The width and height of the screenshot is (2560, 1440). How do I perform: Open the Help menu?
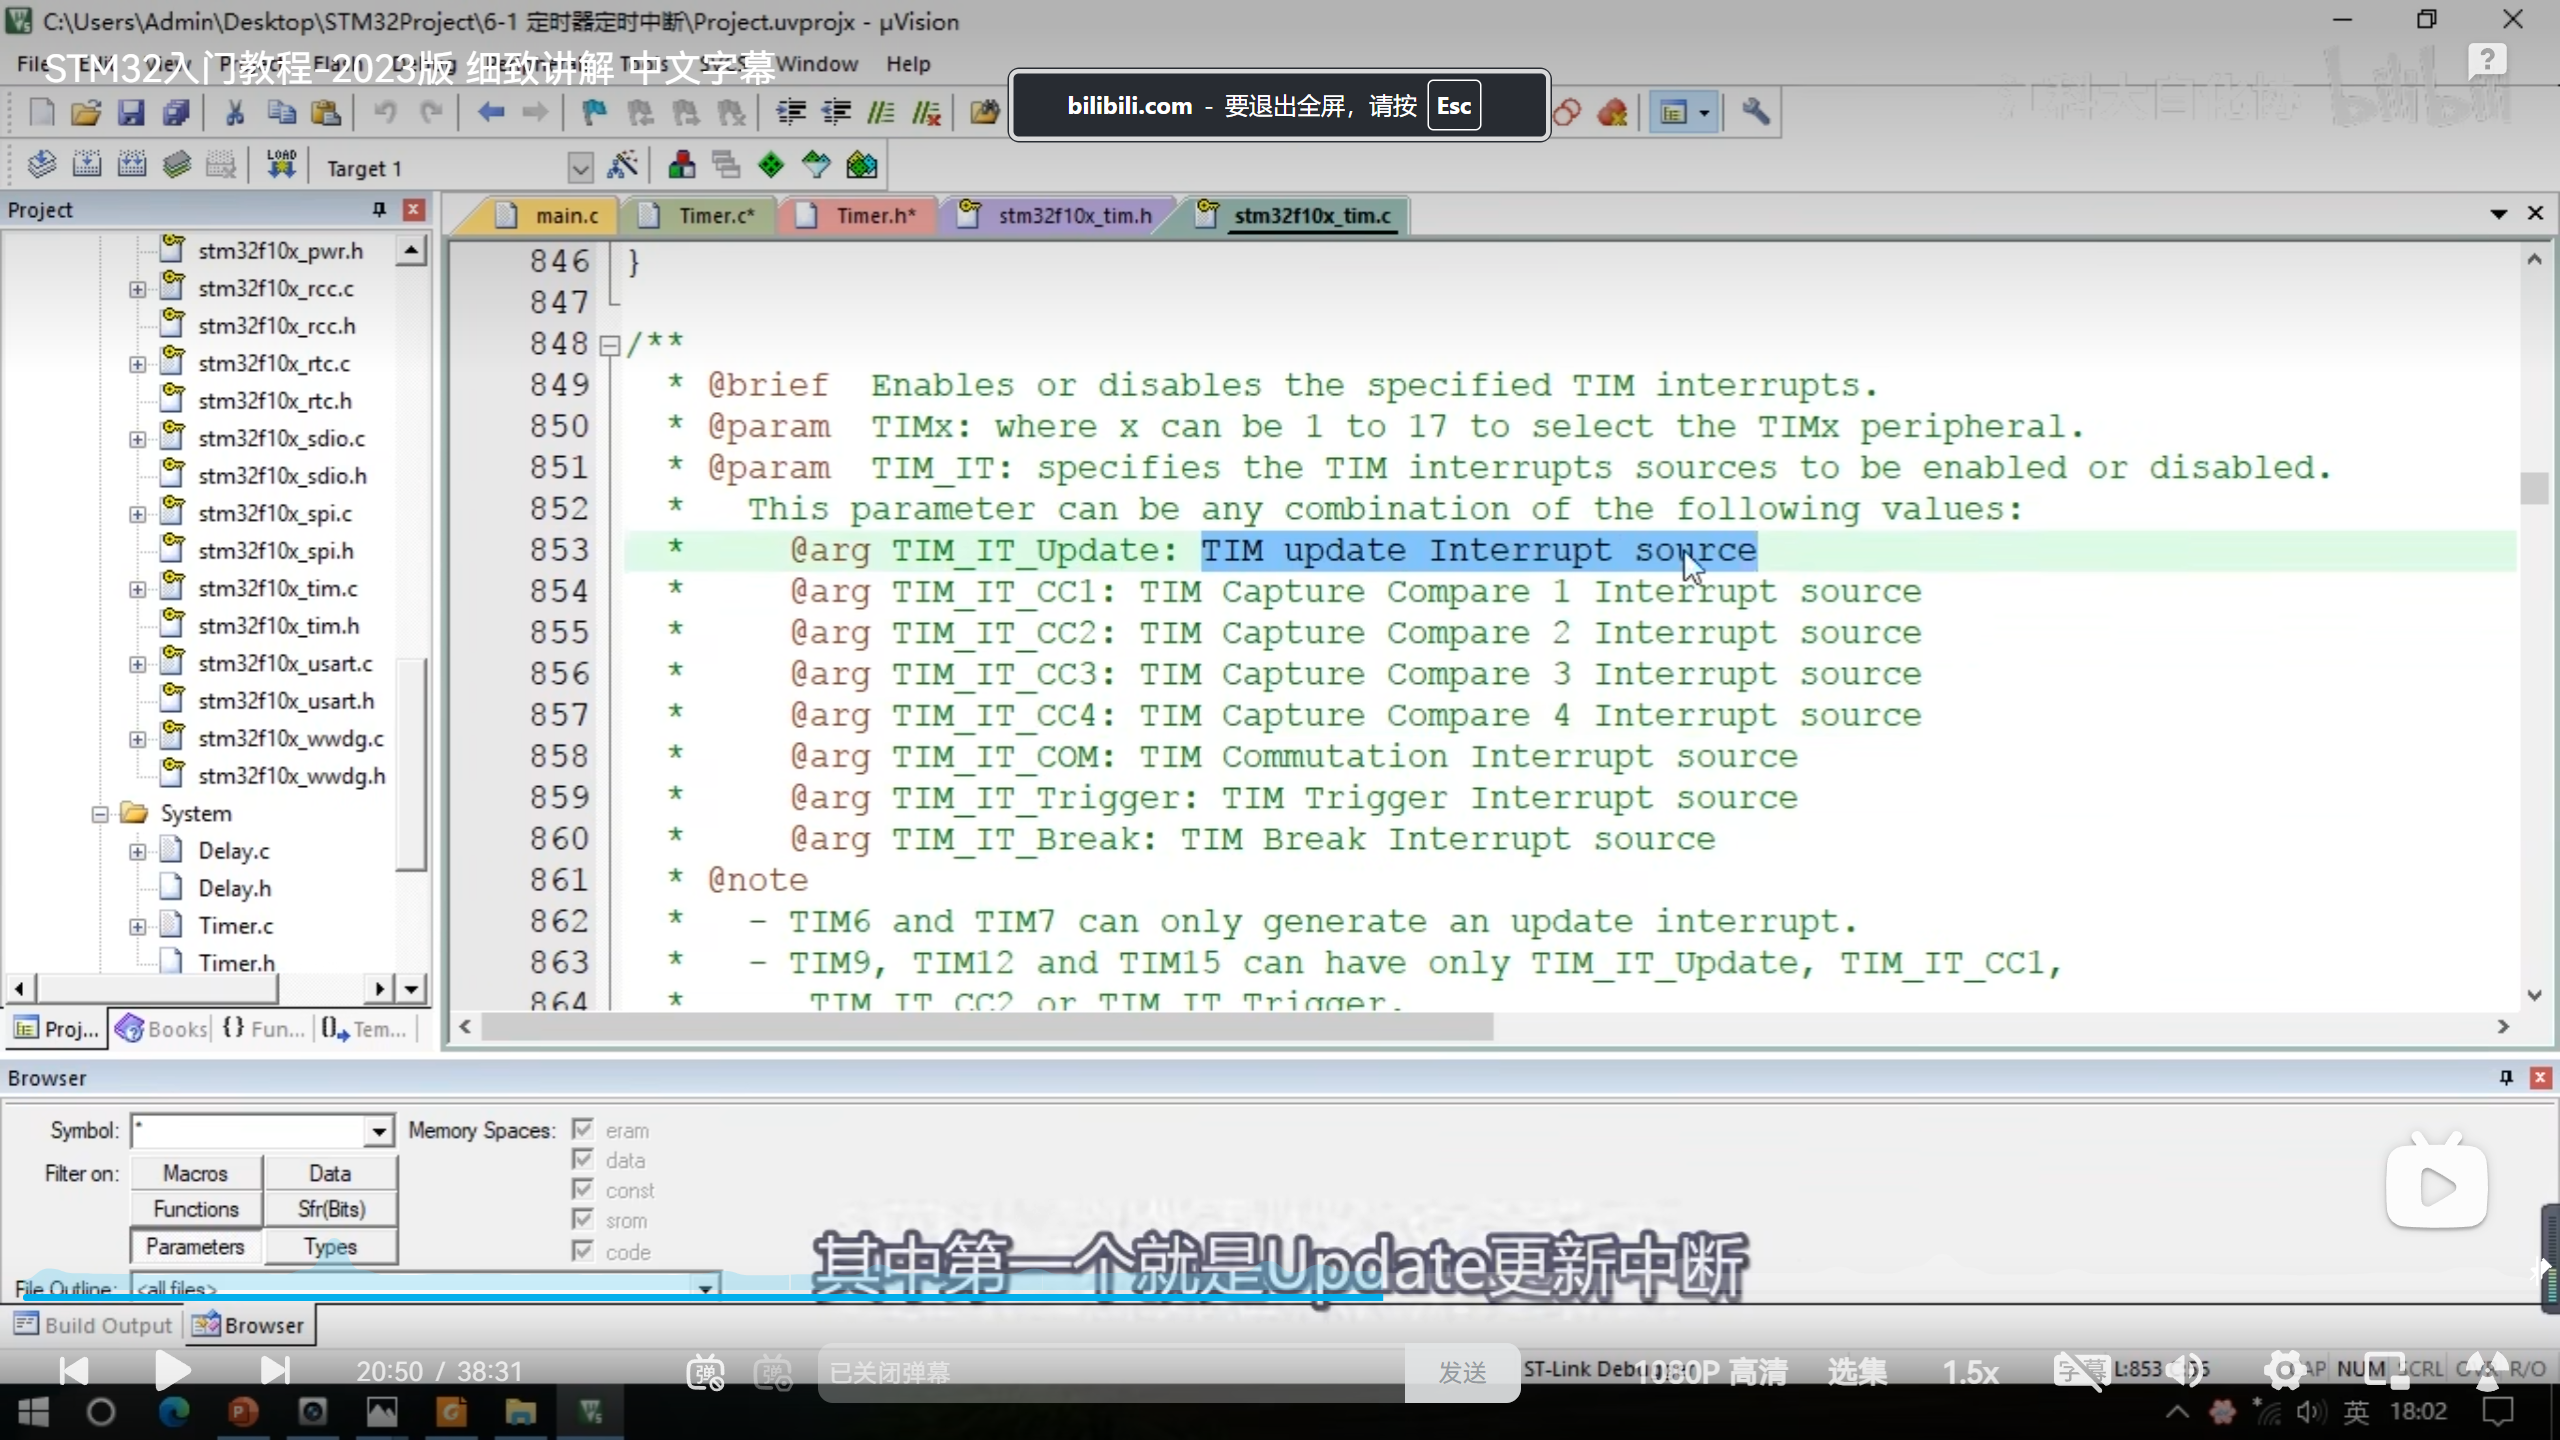point(907,64)
